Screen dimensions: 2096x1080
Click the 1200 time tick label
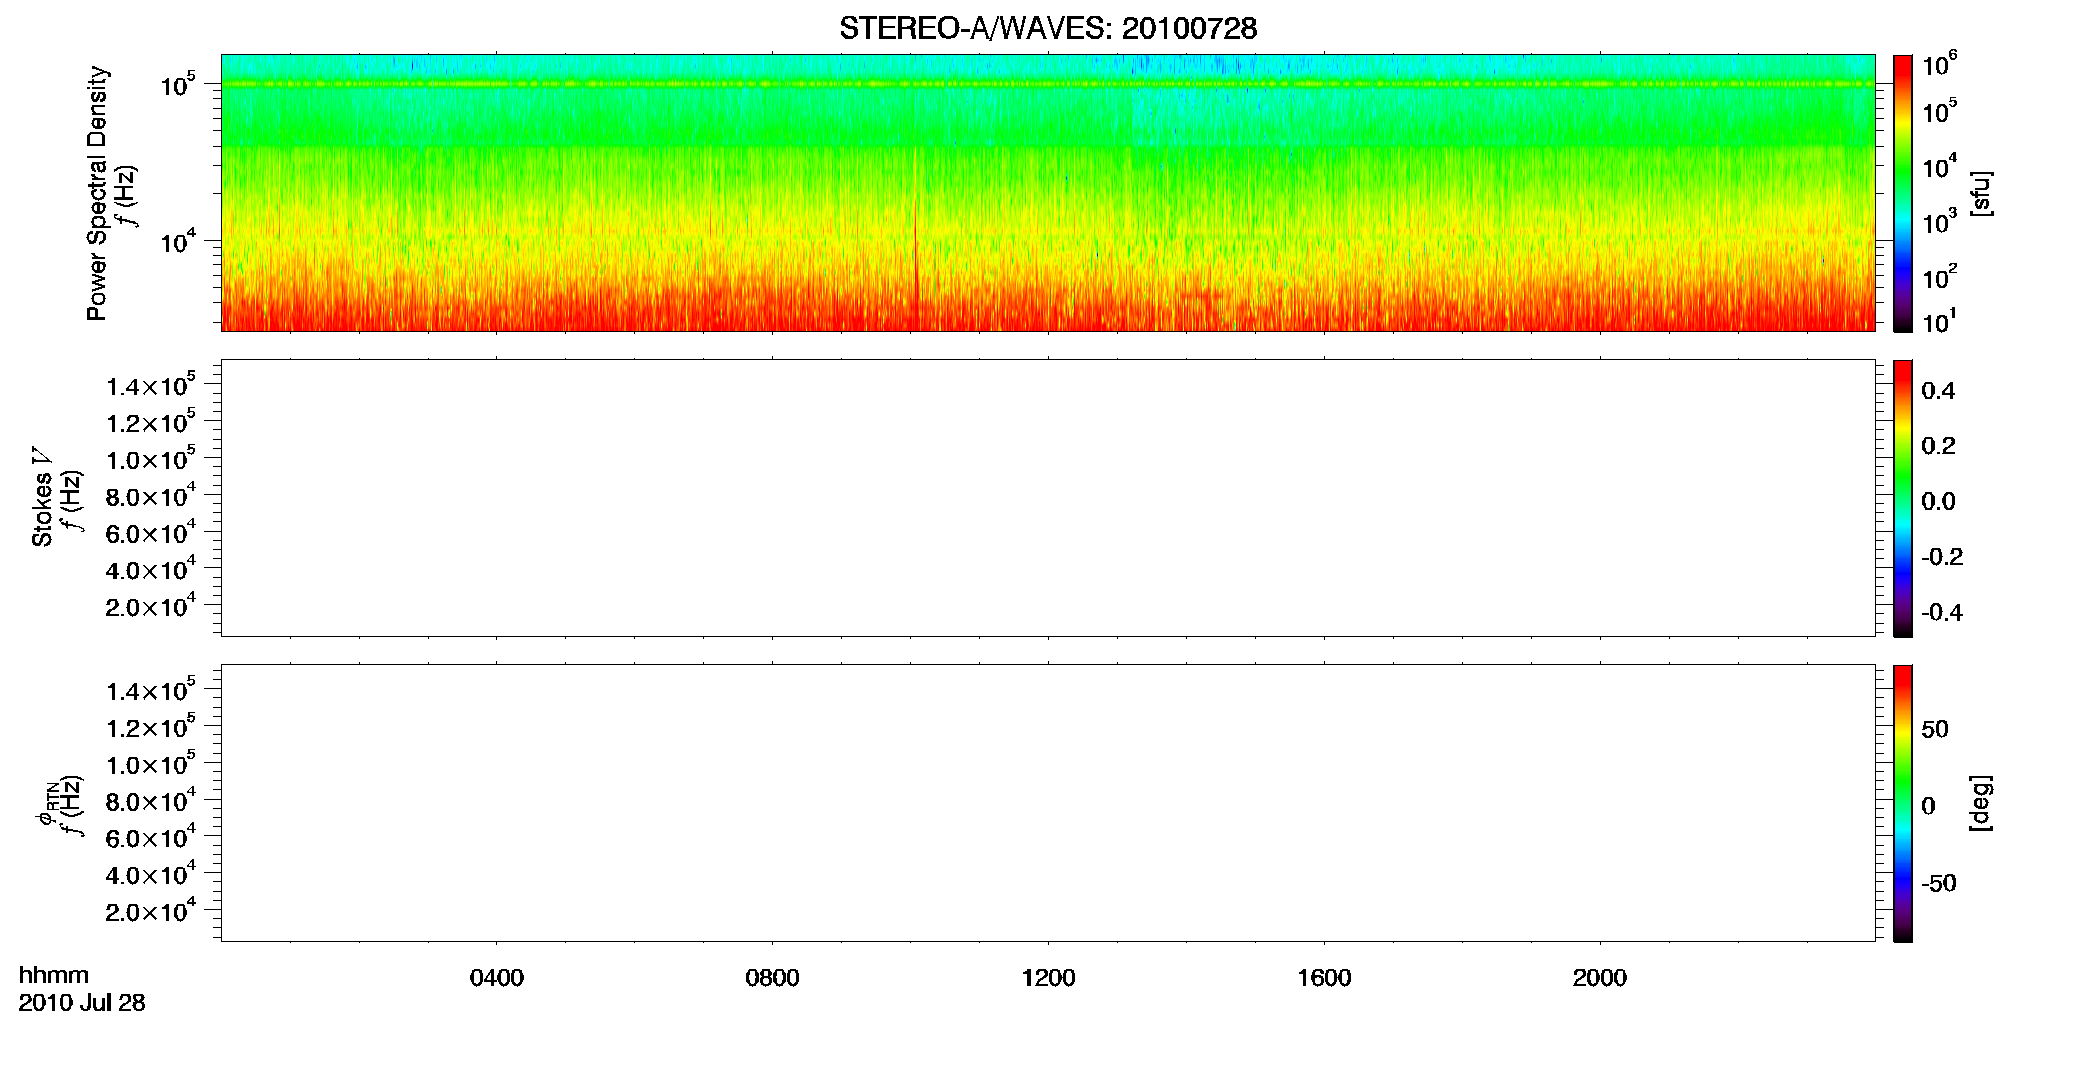pos(1048,978)
